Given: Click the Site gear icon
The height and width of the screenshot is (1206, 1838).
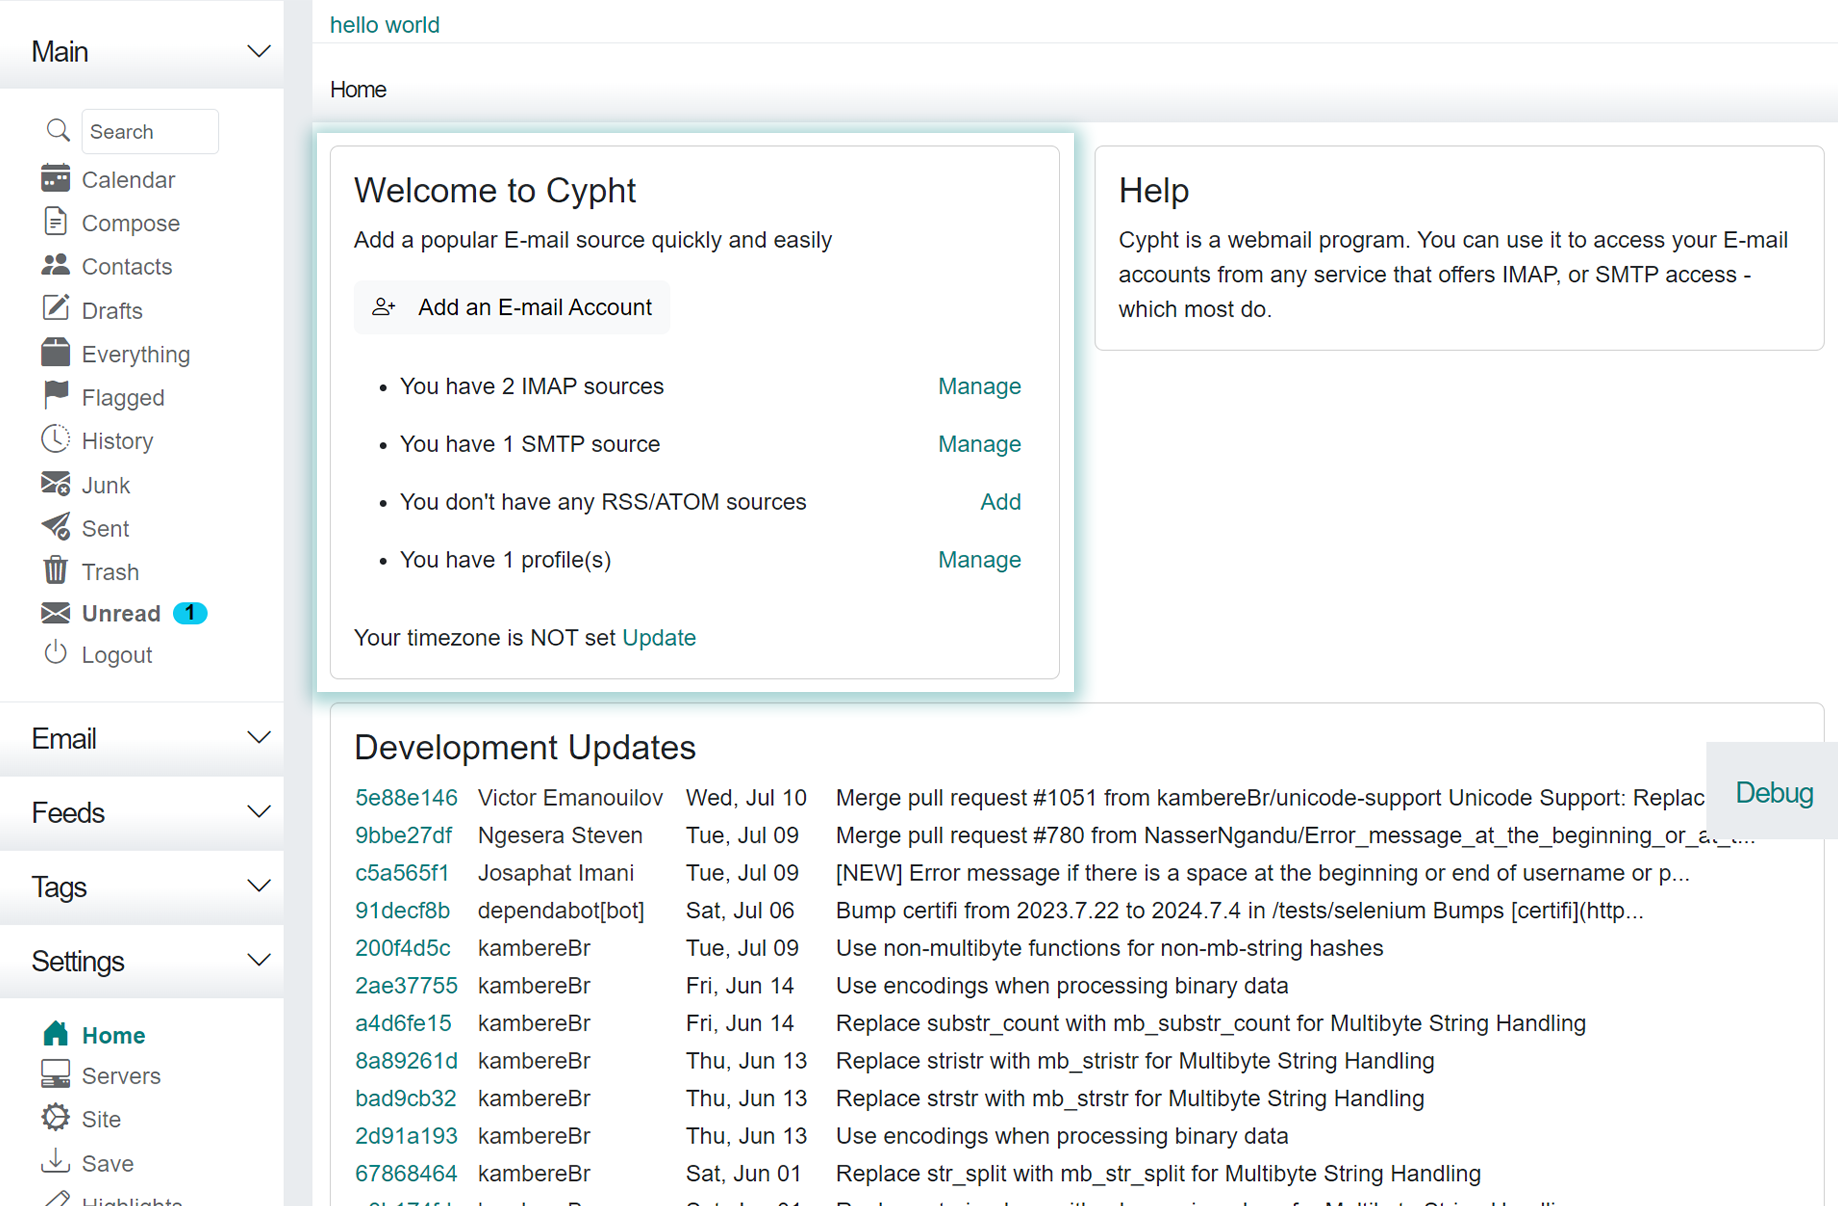Looking at the screenshot, I should pos(56,1118).
